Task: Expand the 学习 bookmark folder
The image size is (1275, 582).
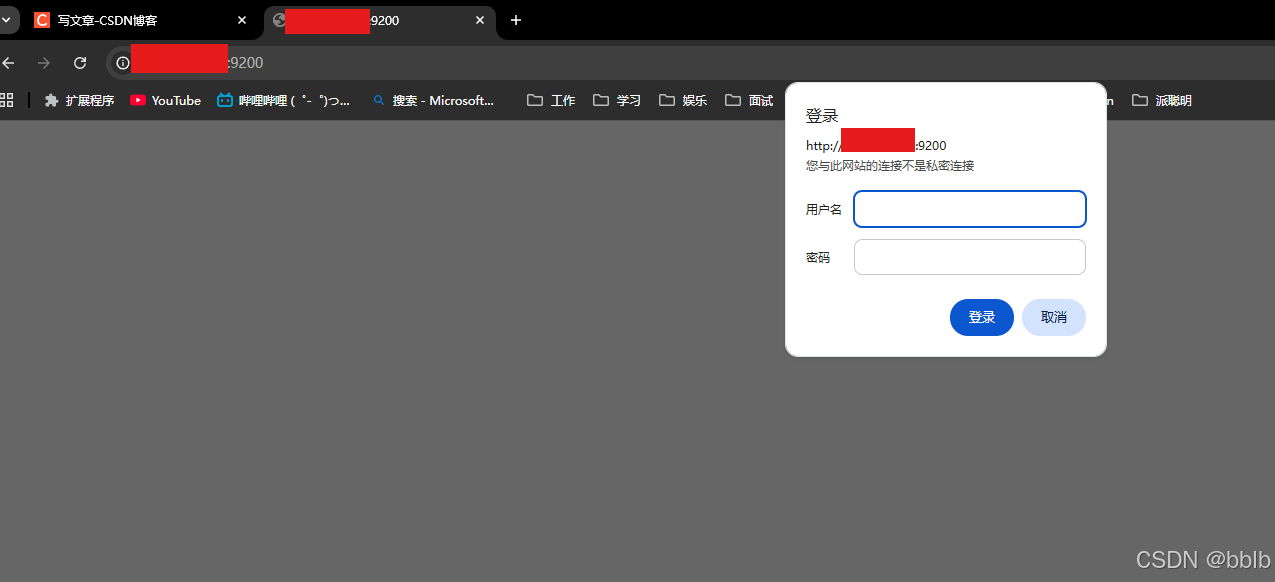Action: 617,100
